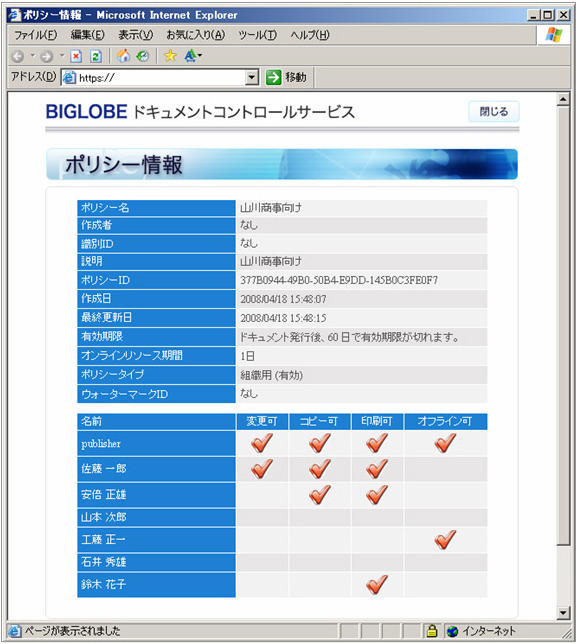Open ファイル(F) menu

[x=35, y=35]
